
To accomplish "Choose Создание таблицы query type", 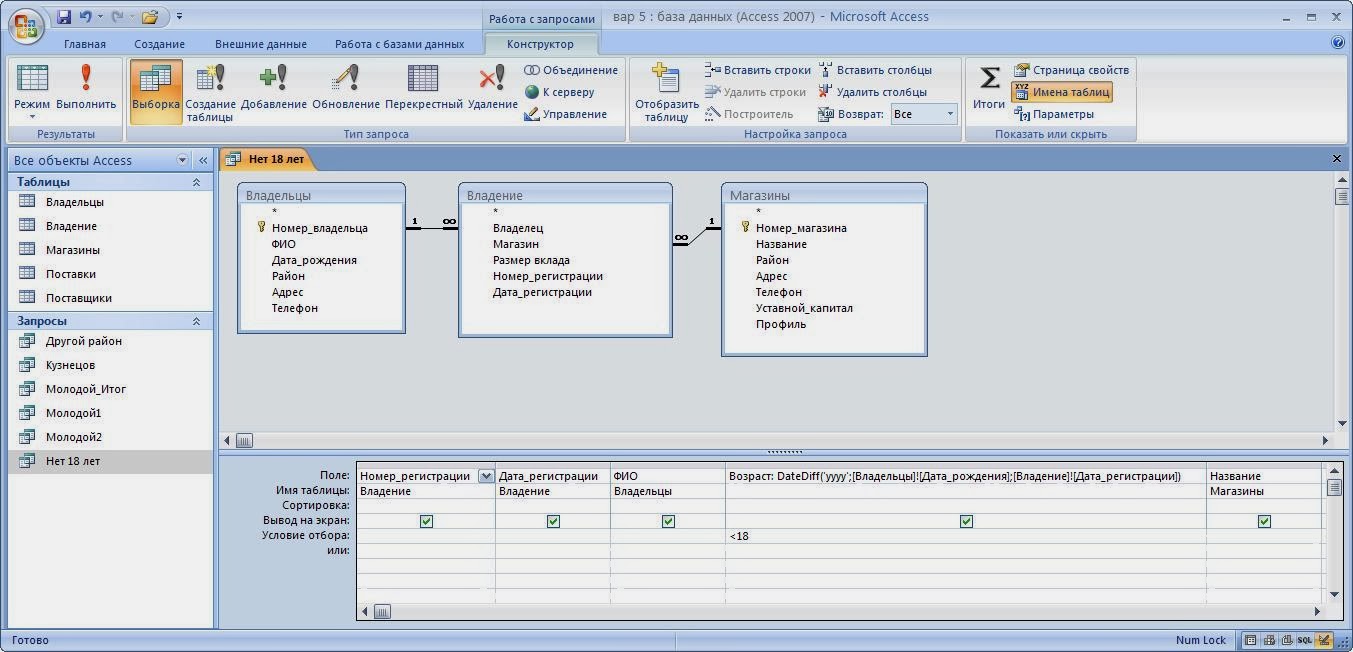I will (x=210, y=92).
